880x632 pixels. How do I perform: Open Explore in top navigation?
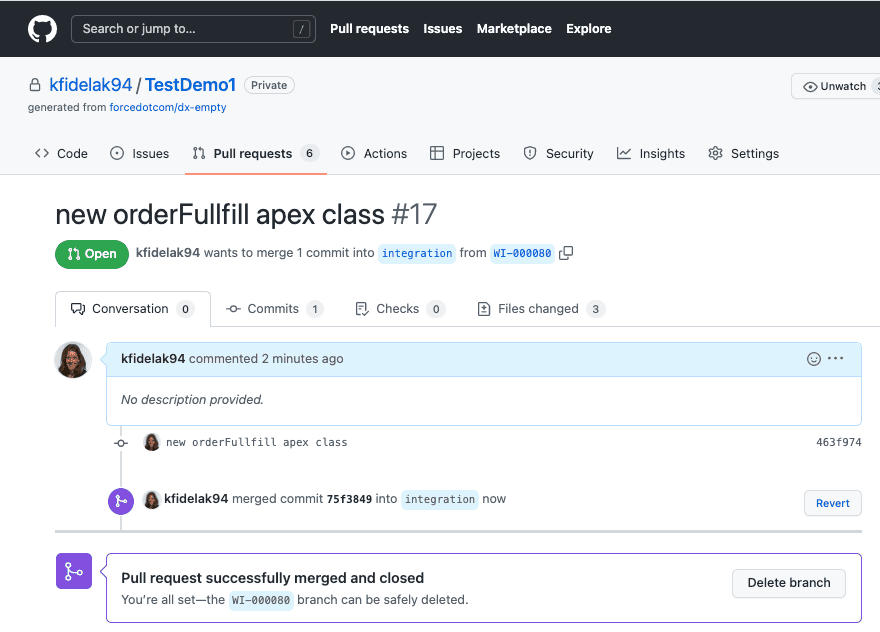pos(588,29)
